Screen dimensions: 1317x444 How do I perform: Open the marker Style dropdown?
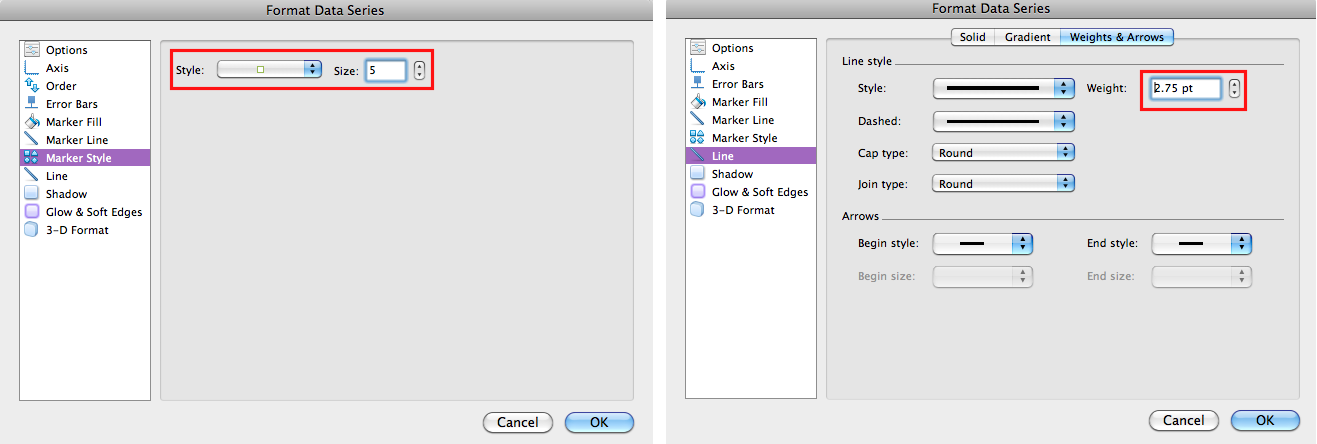pos(269,70)
